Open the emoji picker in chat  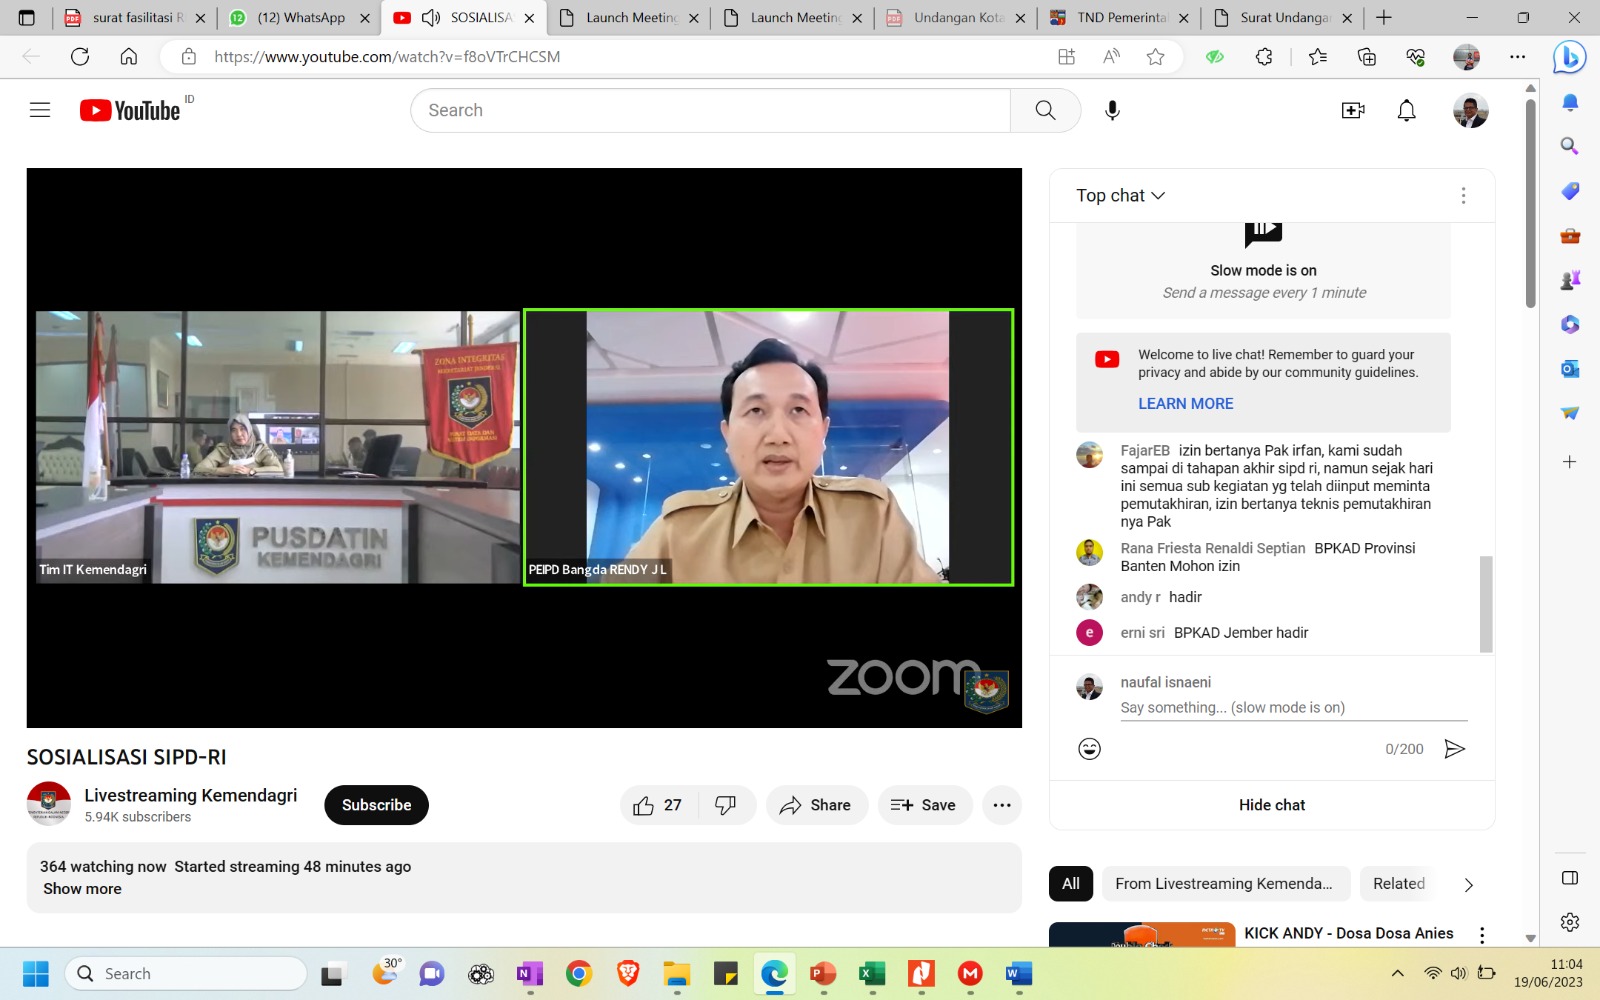pyautogui.click(x=1089, y=749)
